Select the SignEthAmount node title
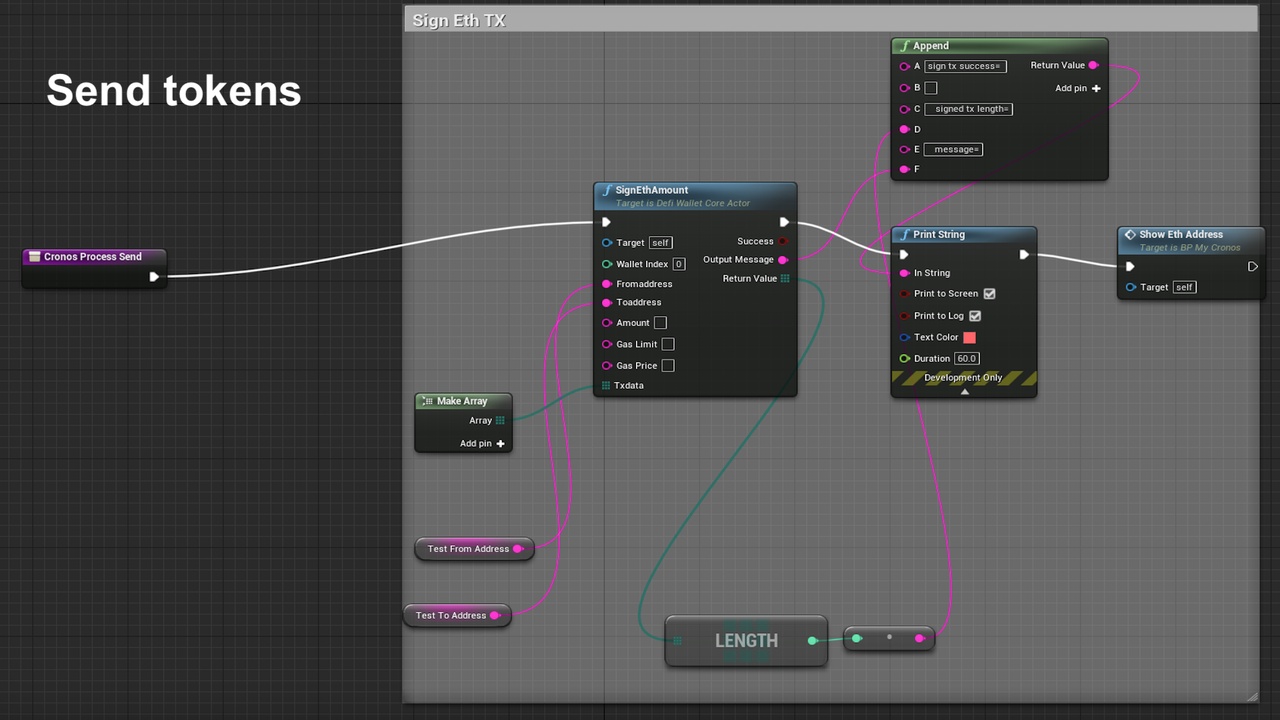Screen dimensions: 1280x720 [x=652, y=190]
